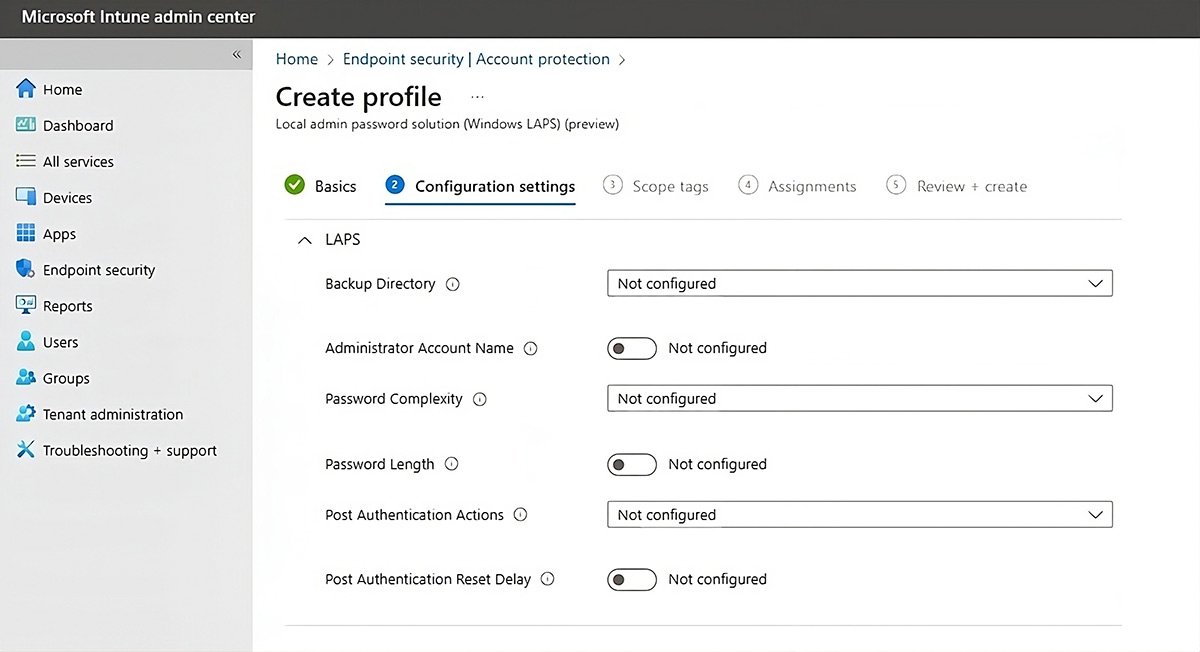1200x652 pixels.
Task: Open Endpoint security Account protection breadcrumb
Action: coord(476,59)
